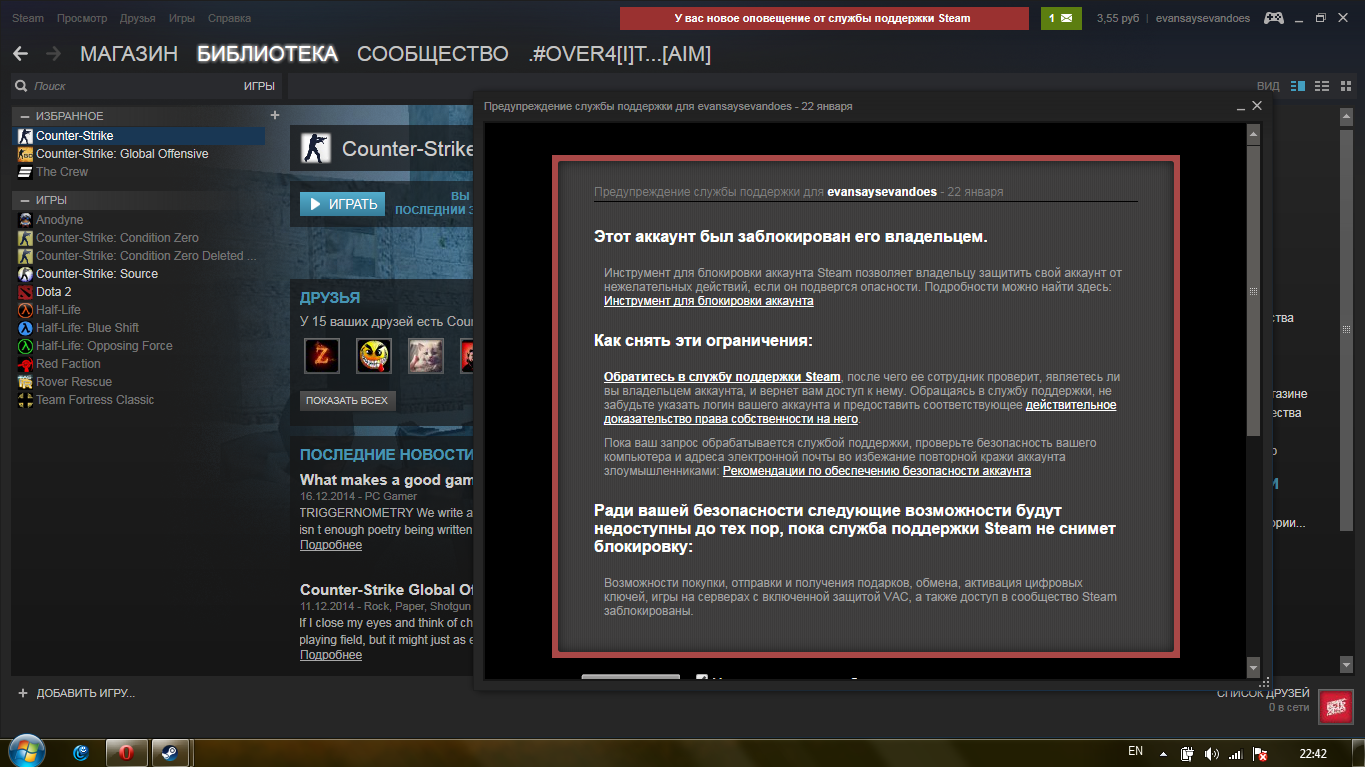The width and height of the screenshot is (1365, 767).
Task: Click the EN language indicator
Action: click(1135, 751)
